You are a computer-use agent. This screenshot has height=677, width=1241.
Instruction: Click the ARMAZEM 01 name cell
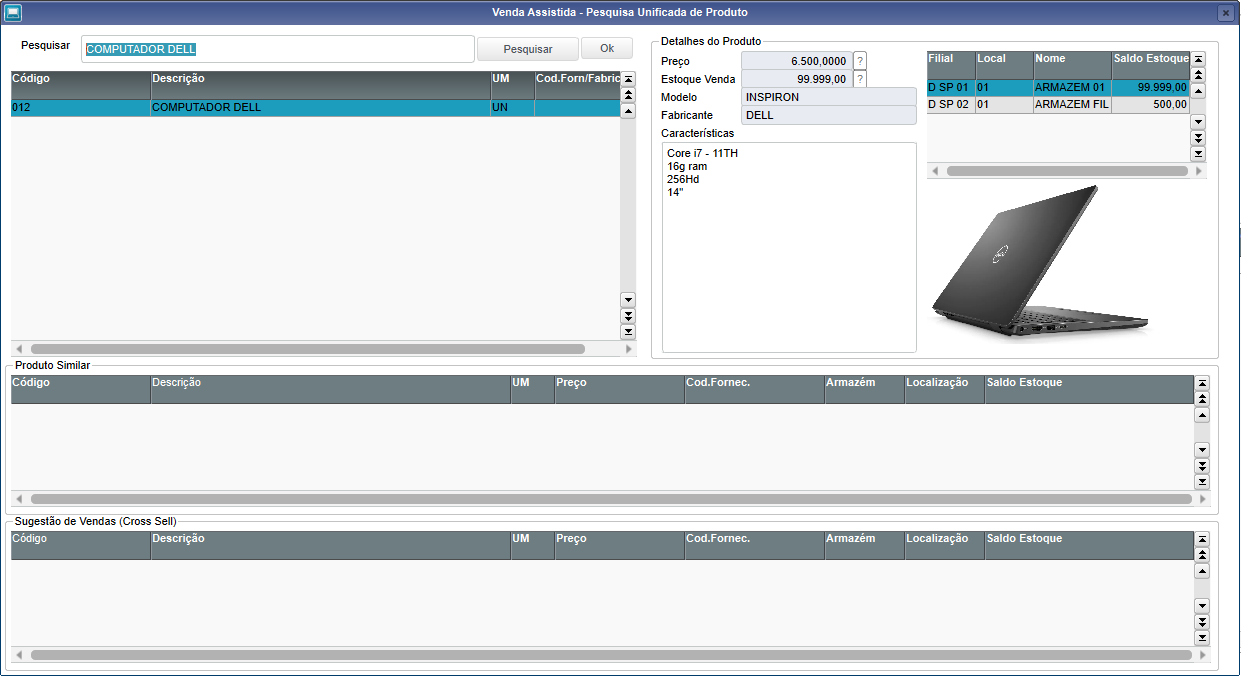(1072, 88)
